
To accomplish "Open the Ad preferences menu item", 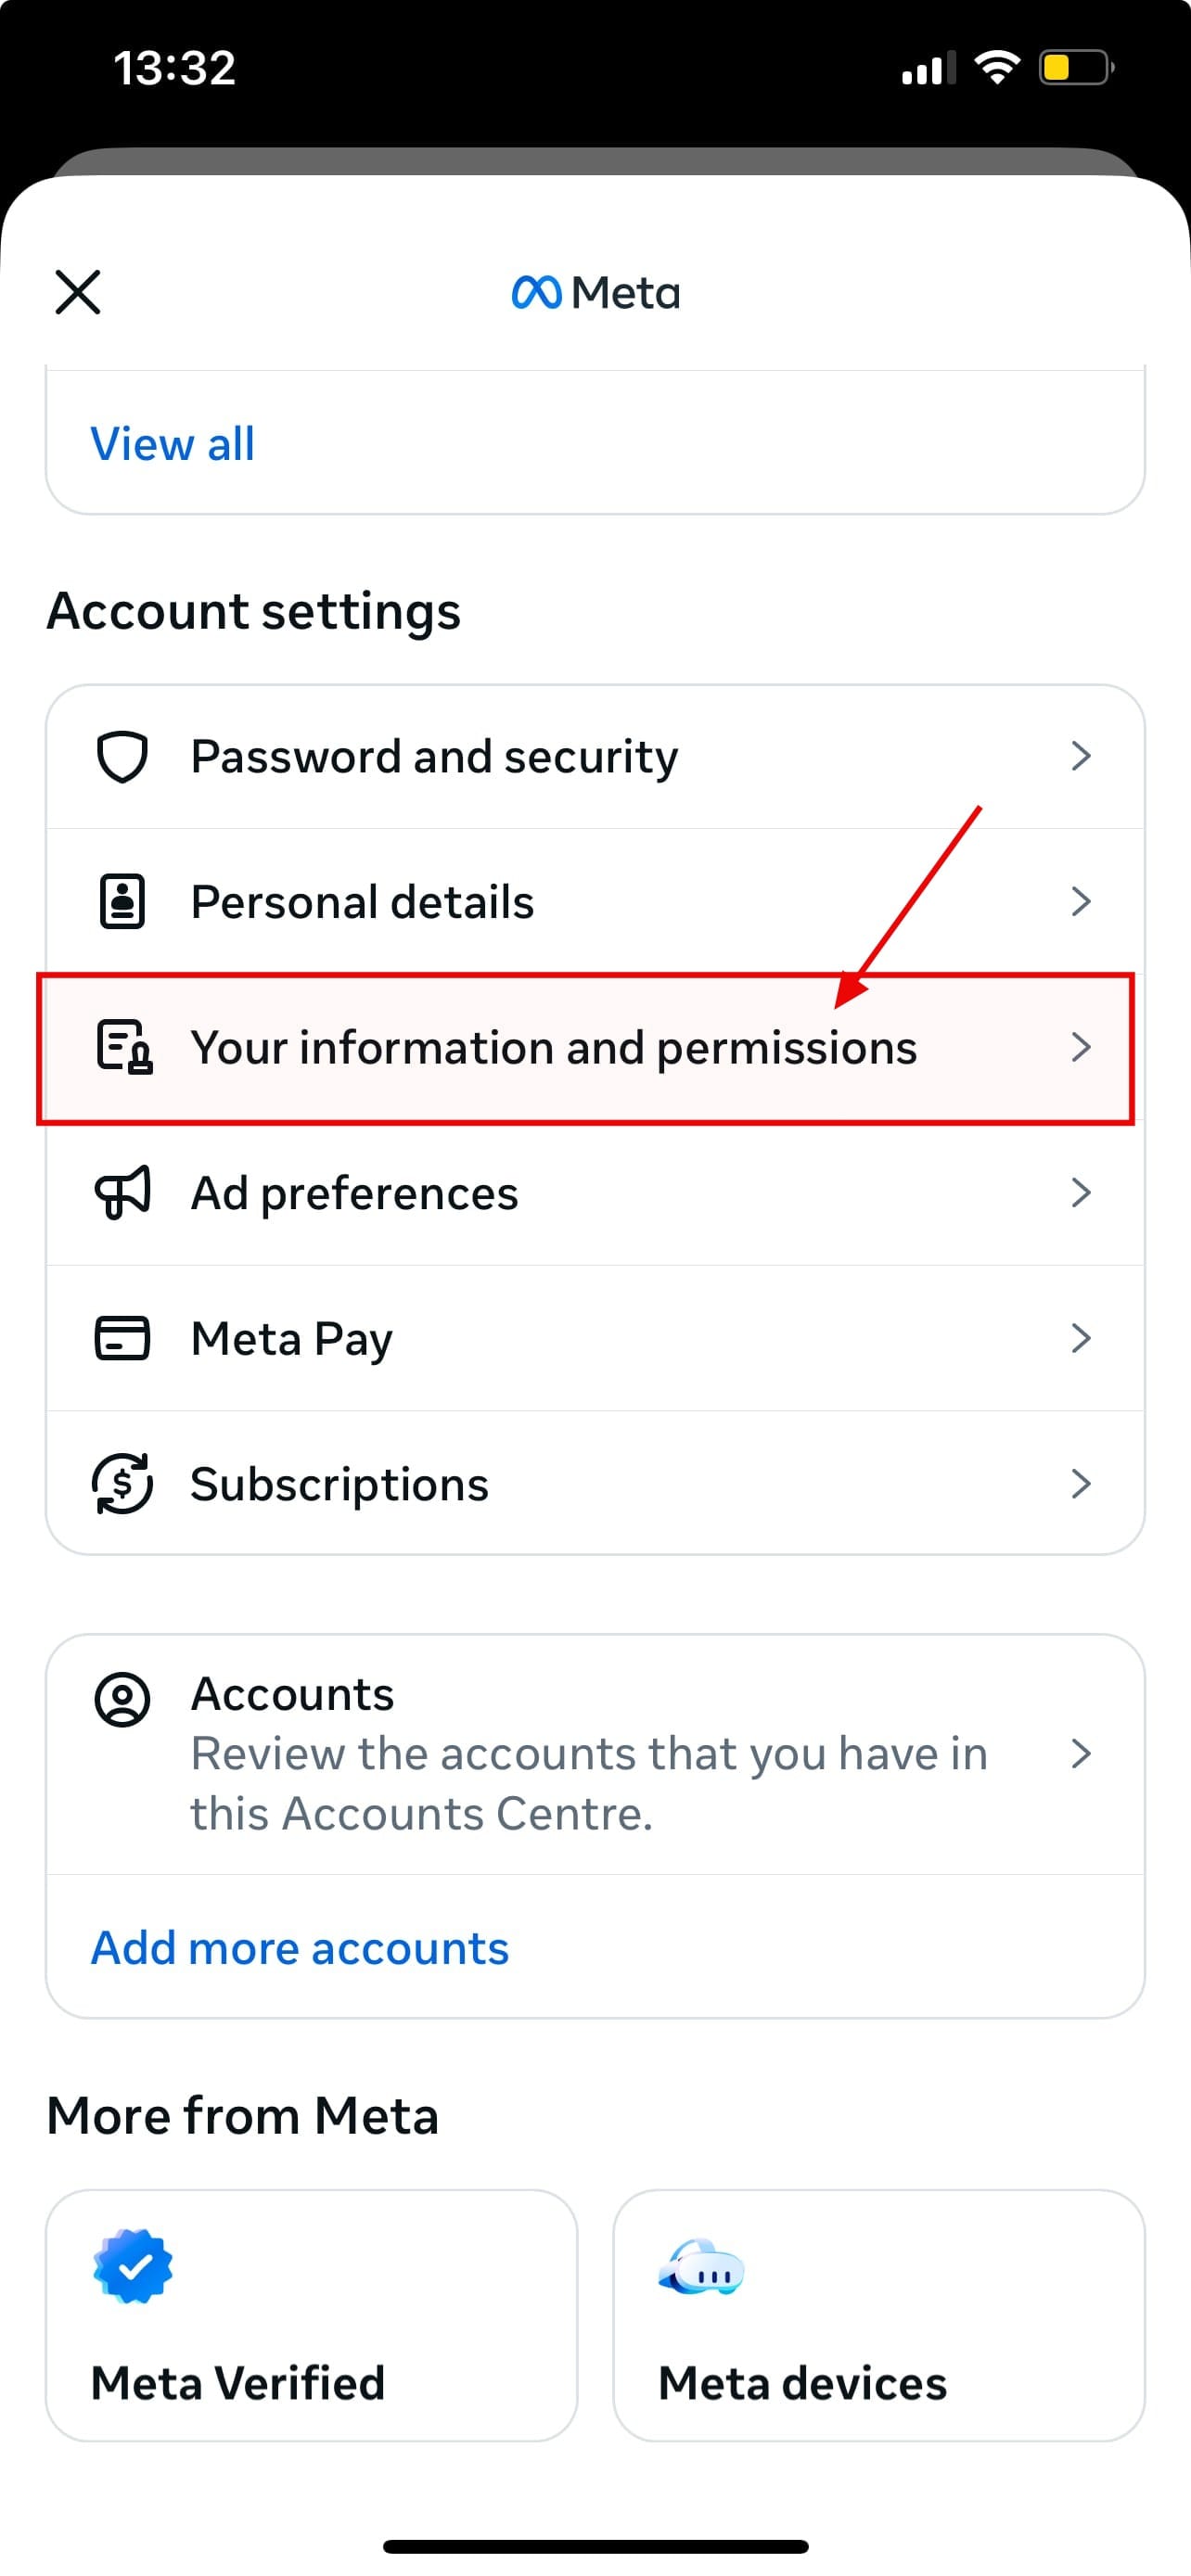I will click(355, 1193).
